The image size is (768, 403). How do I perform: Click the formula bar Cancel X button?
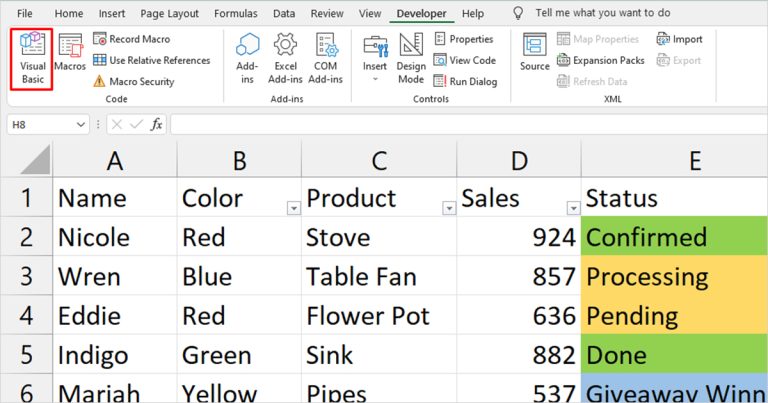coord(117,125)
